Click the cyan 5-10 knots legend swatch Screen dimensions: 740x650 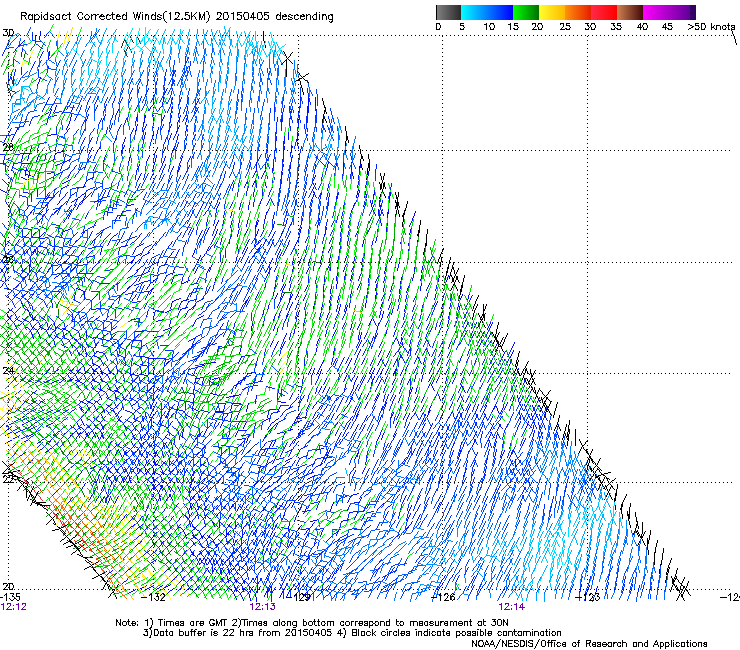point(474,12)
